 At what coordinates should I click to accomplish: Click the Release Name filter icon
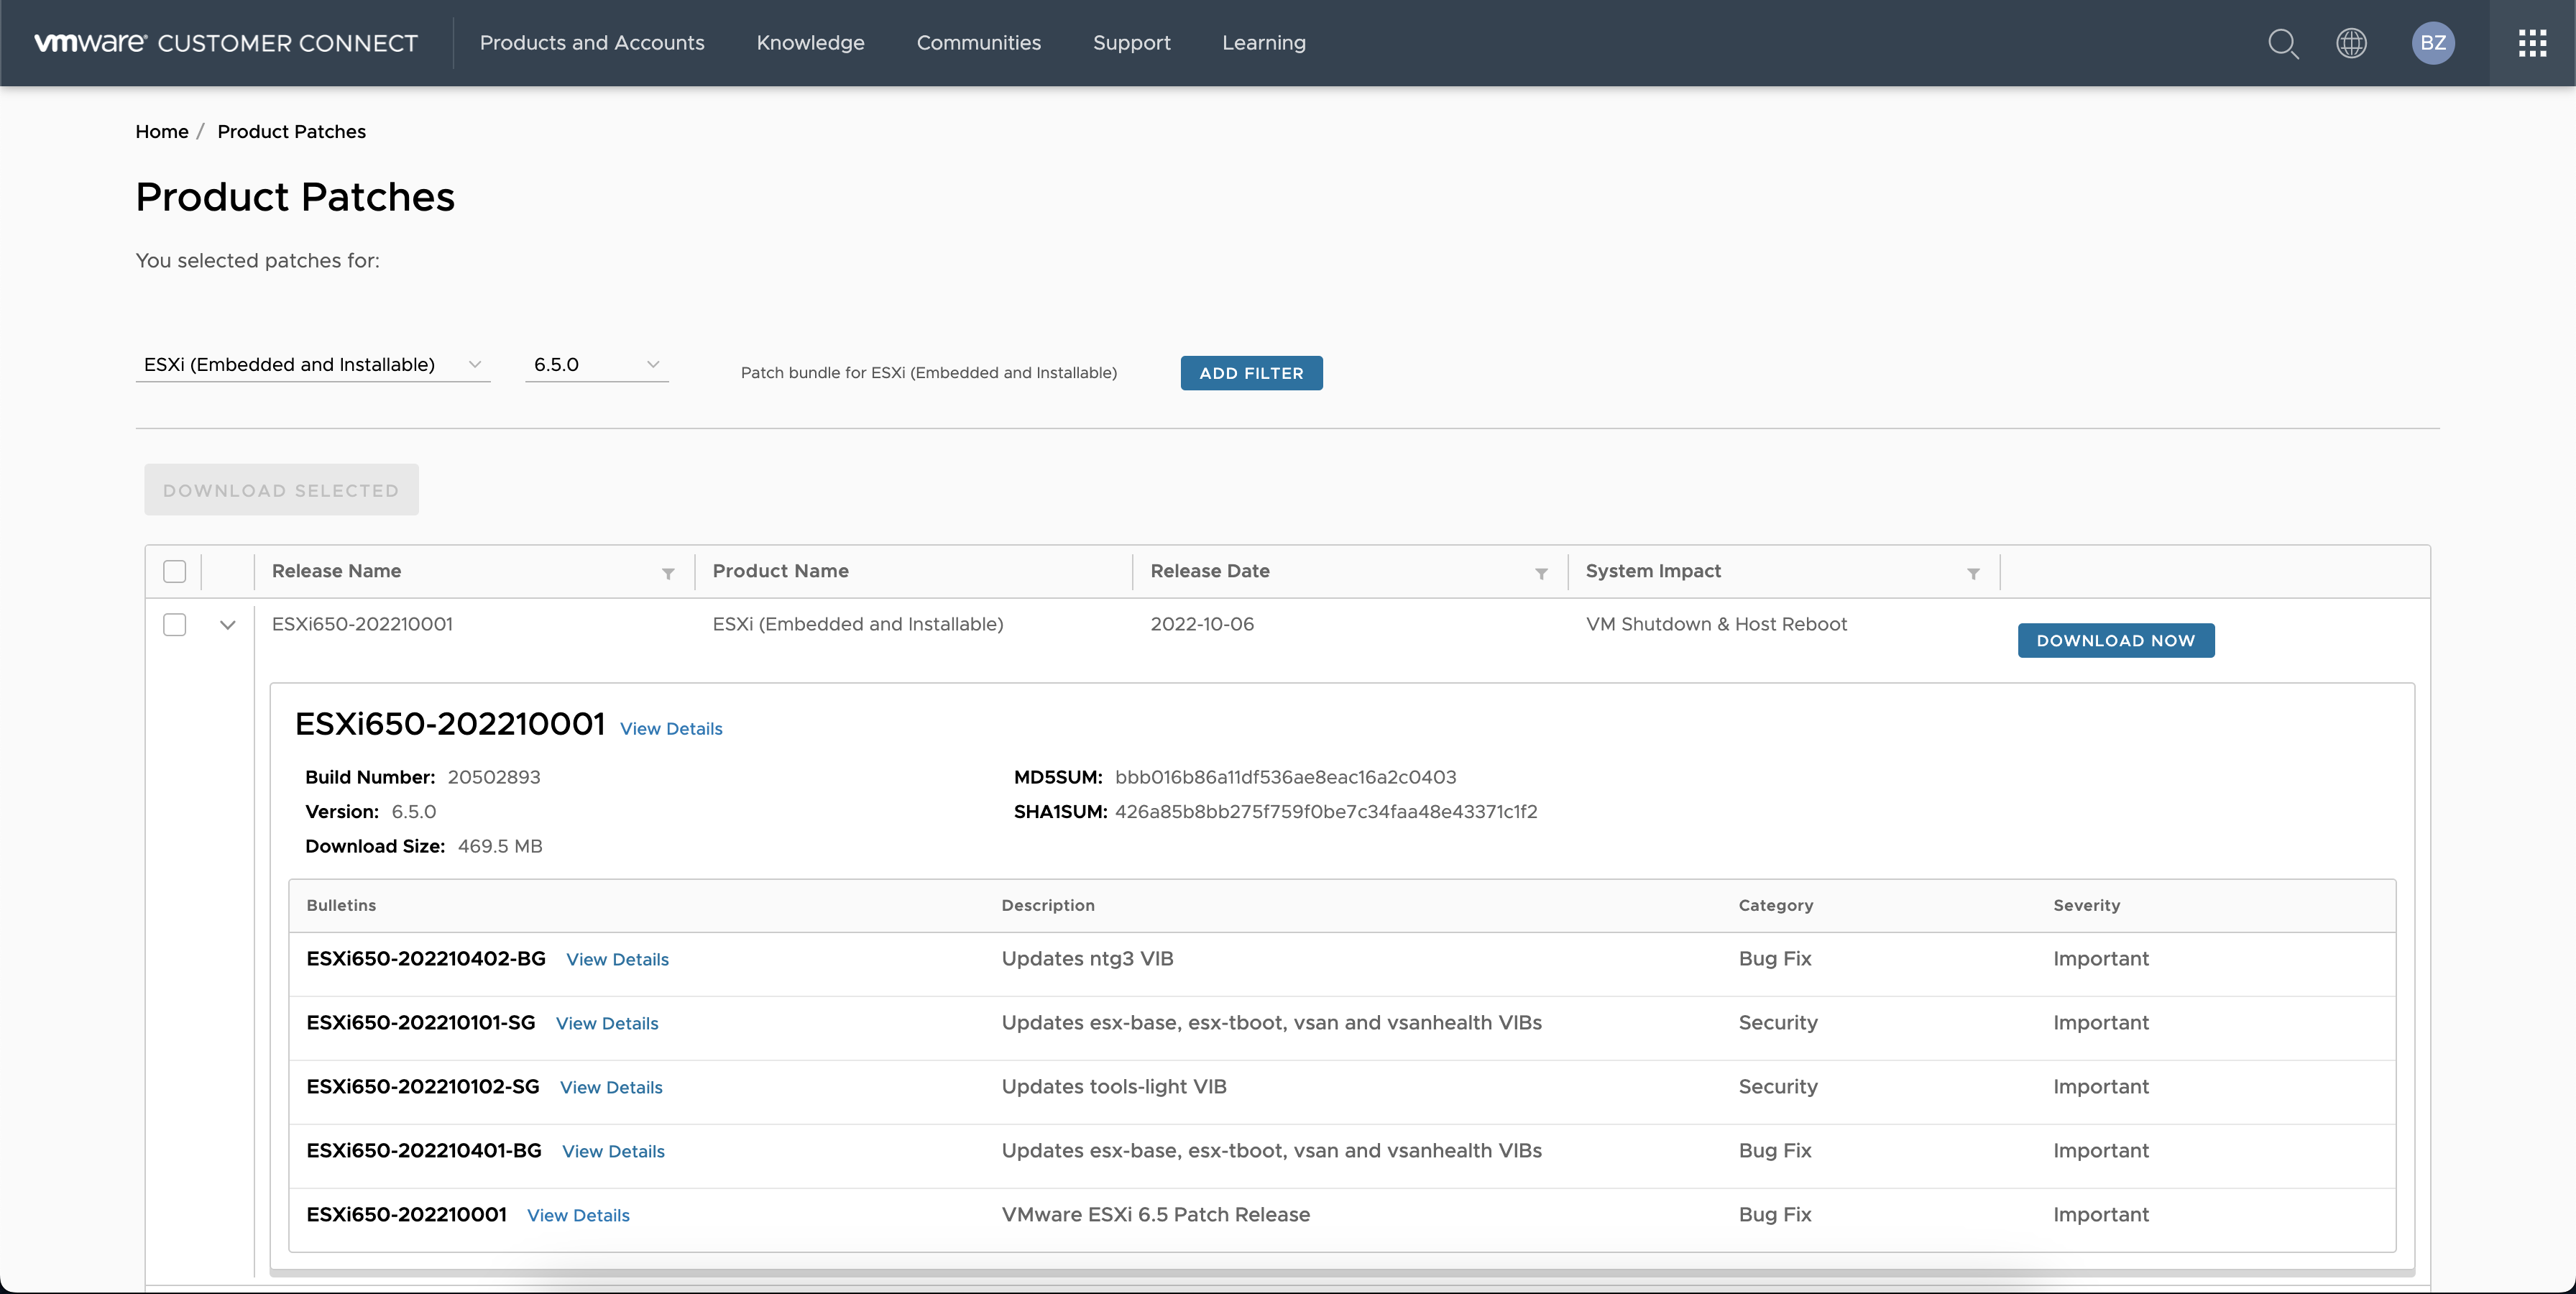[x=668, y=573]
